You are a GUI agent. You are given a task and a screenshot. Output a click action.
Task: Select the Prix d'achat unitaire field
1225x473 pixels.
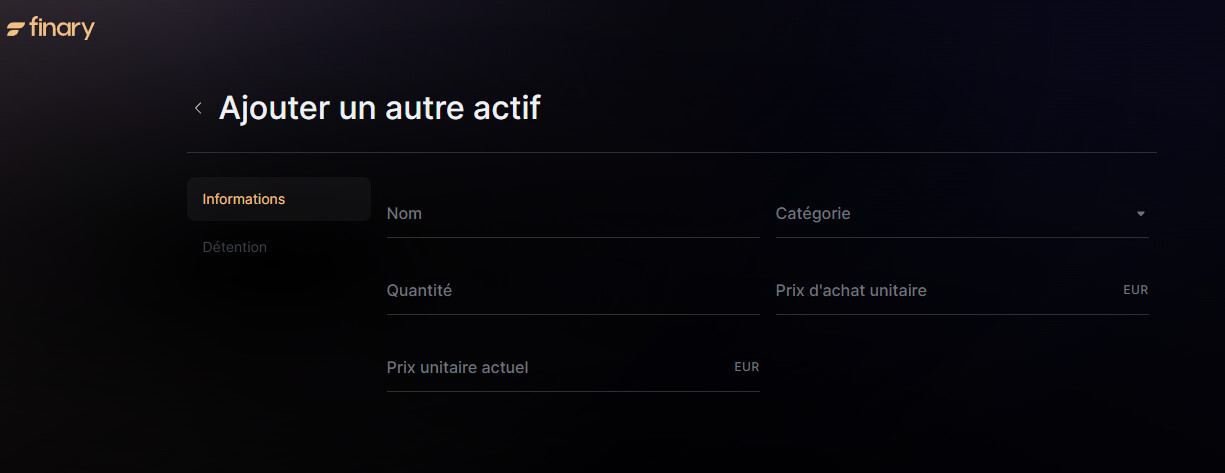(962, 291)
